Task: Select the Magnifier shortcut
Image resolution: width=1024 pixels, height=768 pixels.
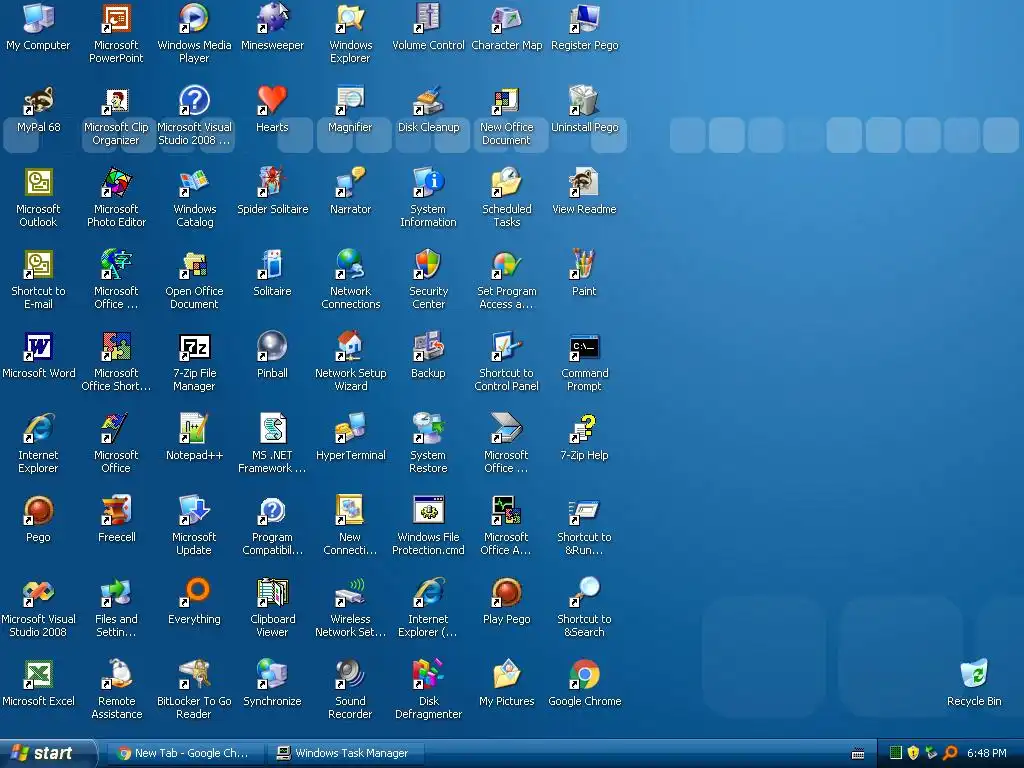Action: click(350, 101)
